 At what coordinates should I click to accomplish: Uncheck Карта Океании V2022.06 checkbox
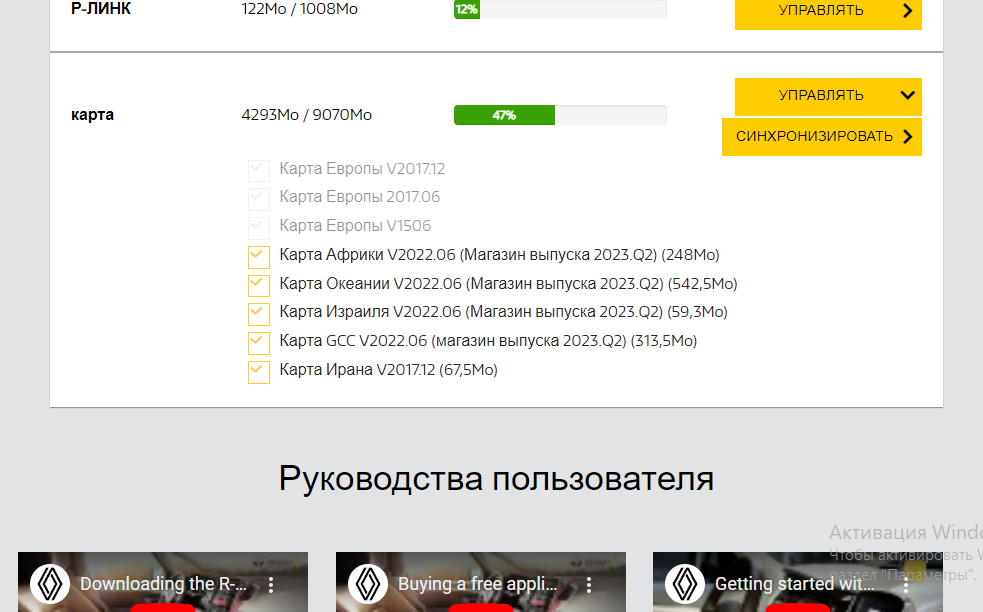[259, 285]
